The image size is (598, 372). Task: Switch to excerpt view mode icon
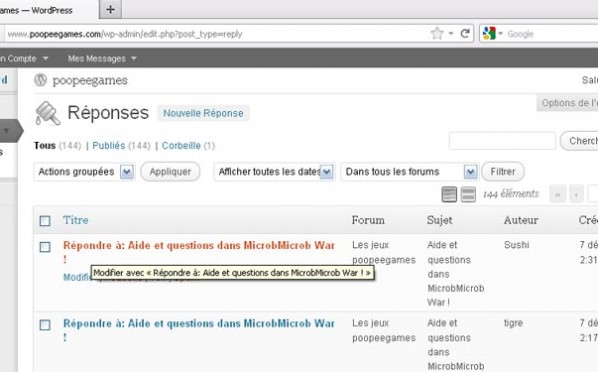[x=468, y=194]
